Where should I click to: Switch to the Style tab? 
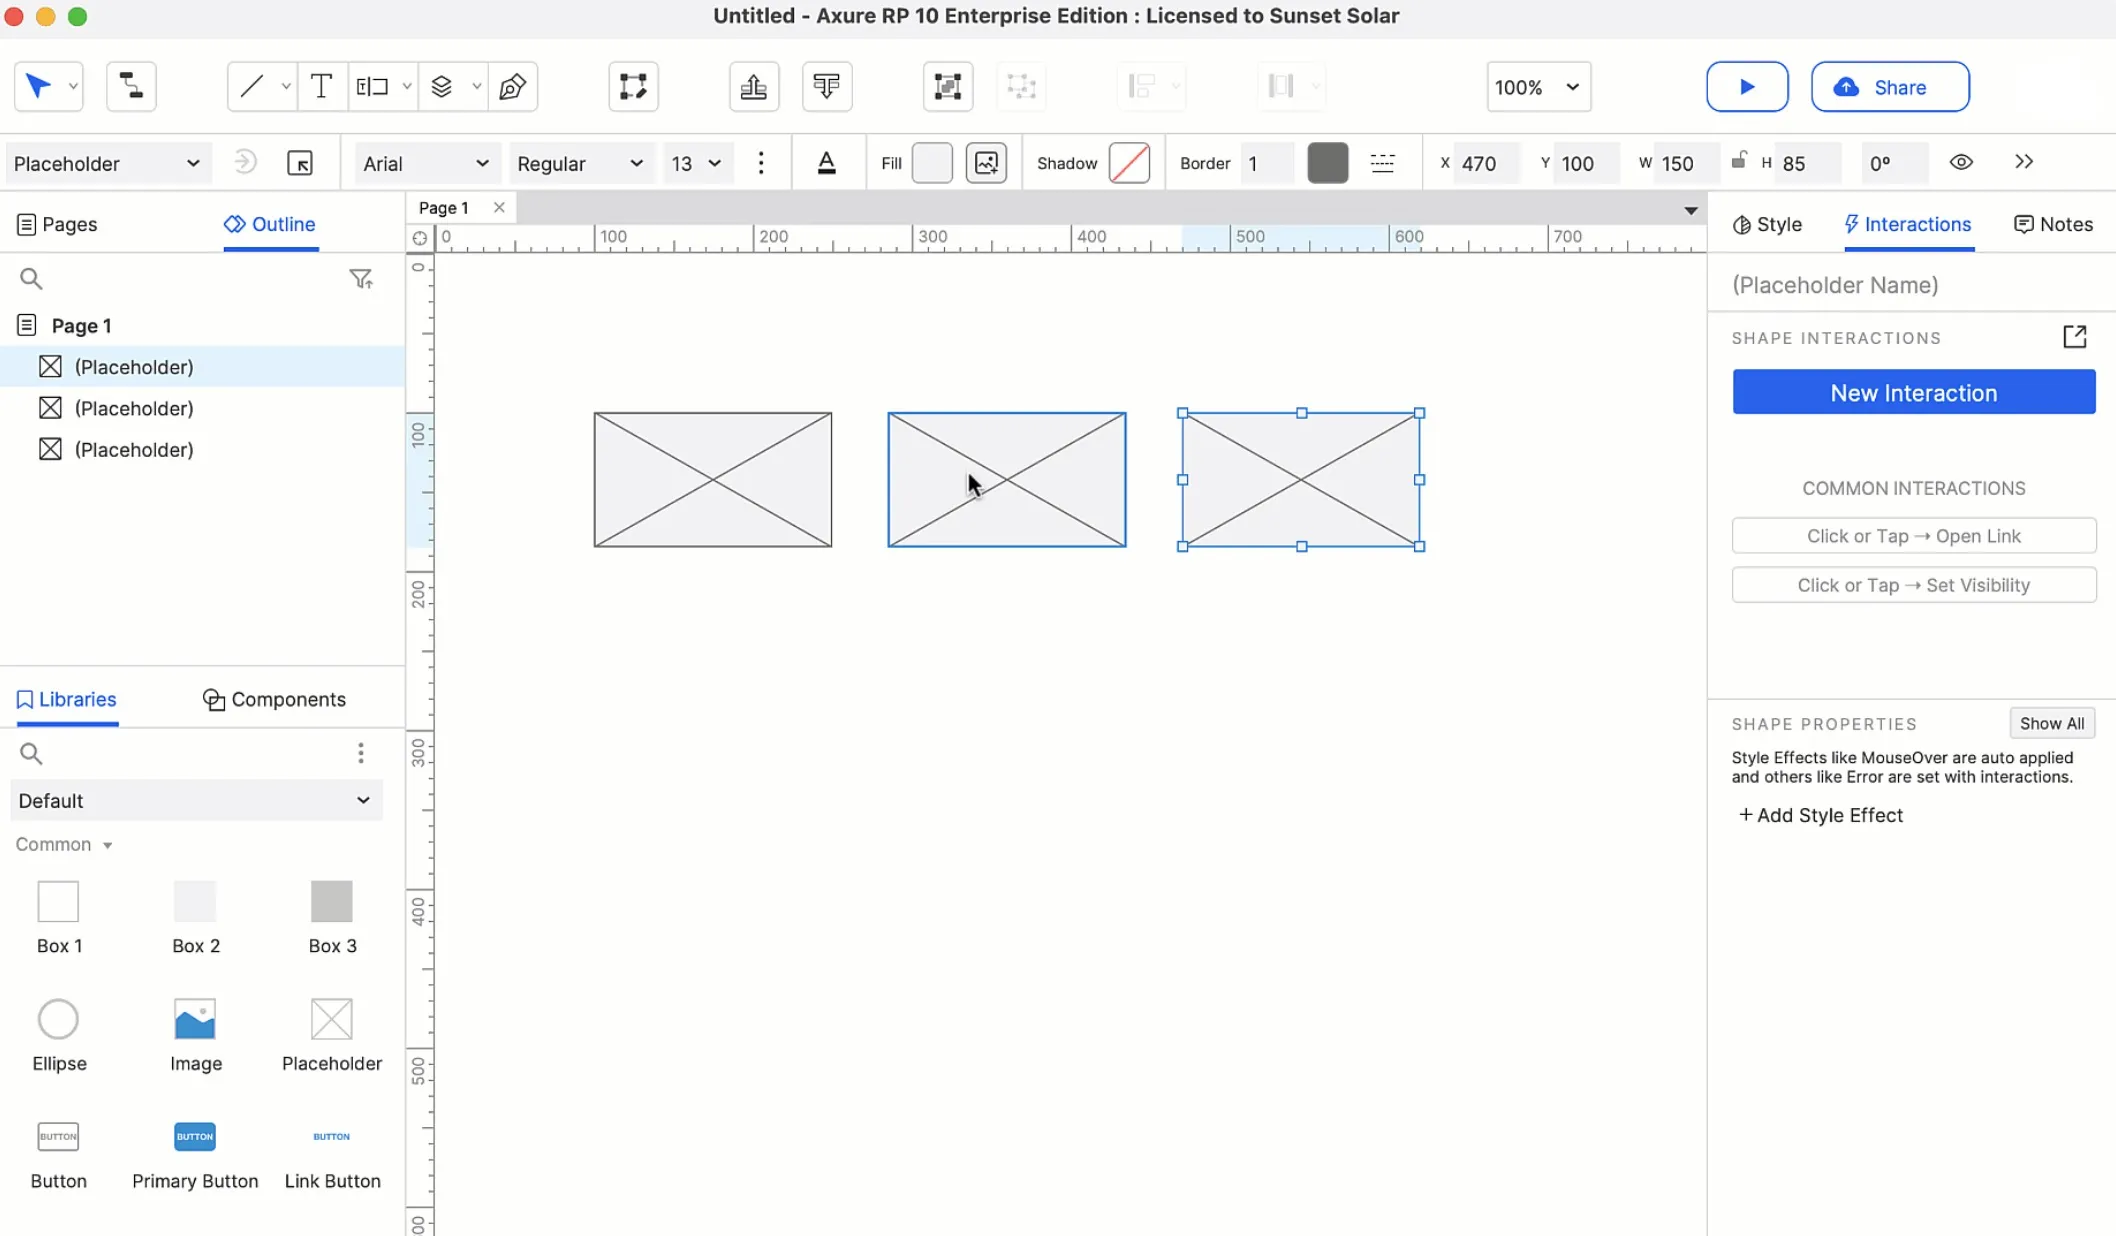[1766, 224]
